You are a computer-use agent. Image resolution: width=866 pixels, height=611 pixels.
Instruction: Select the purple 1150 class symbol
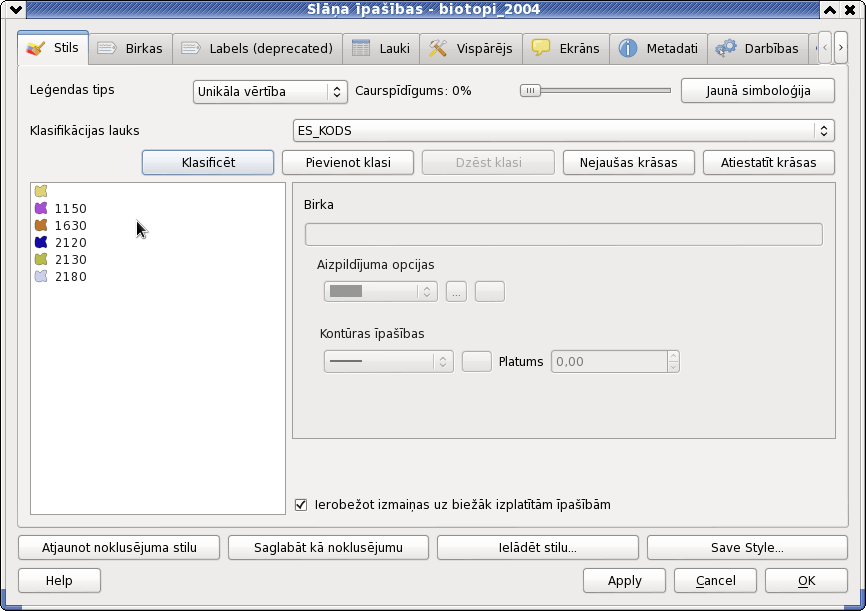click(41, 208)
